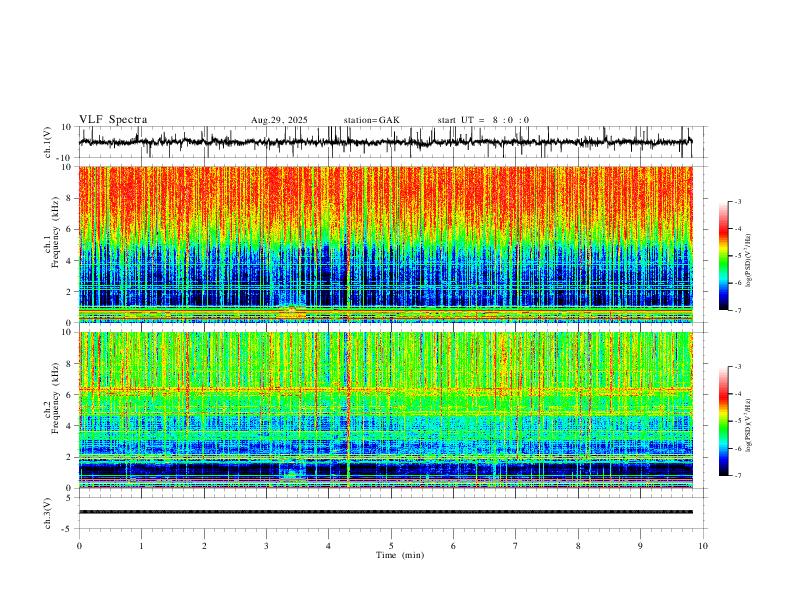This screenshot has width=792, height=612.
Task: Click the "-7" label on ch.1 colorbar
Action: (737, 310)
